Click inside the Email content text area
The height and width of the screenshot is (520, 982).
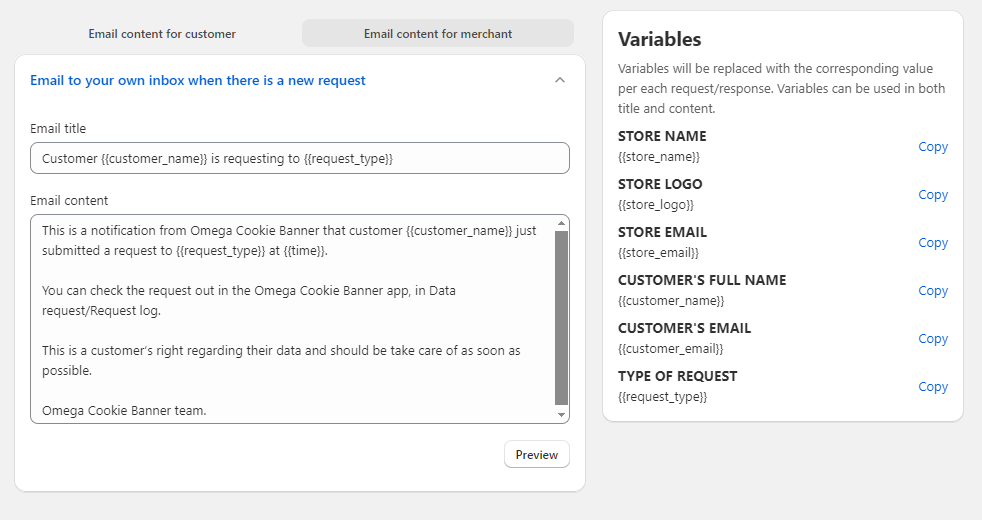tap(290, 320)
